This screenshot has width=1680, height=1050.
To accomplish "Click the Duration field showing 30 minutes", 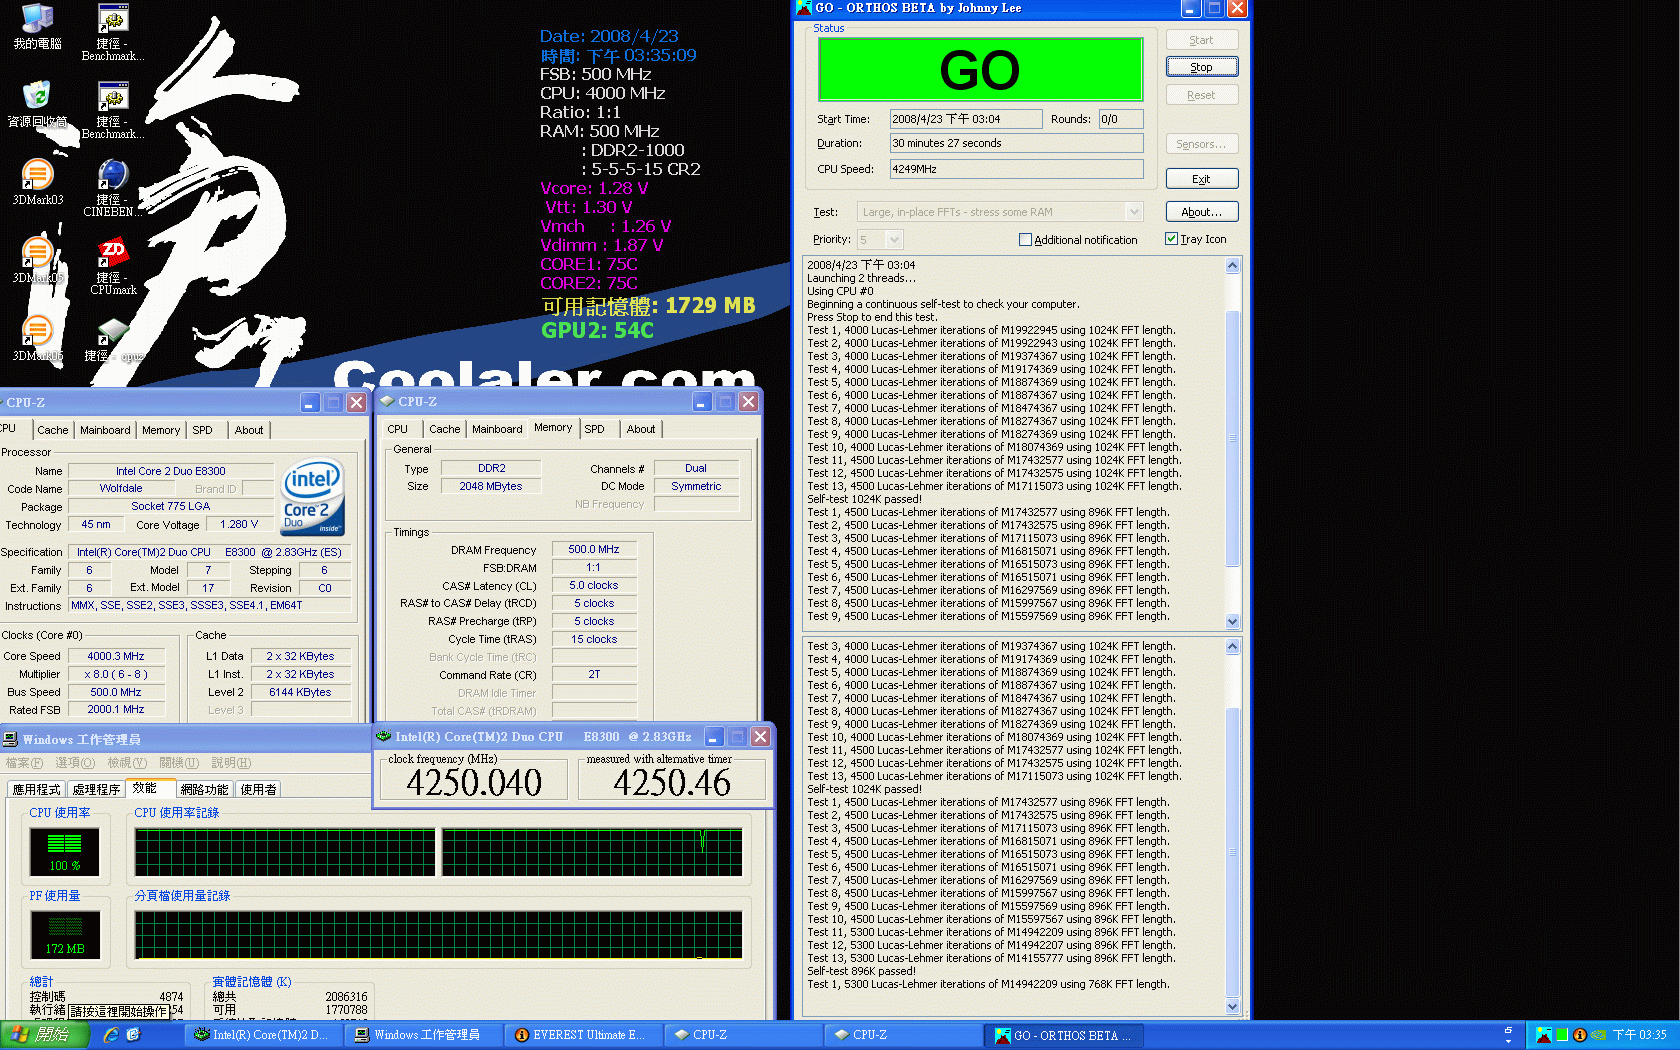I will coord(1017,143).
